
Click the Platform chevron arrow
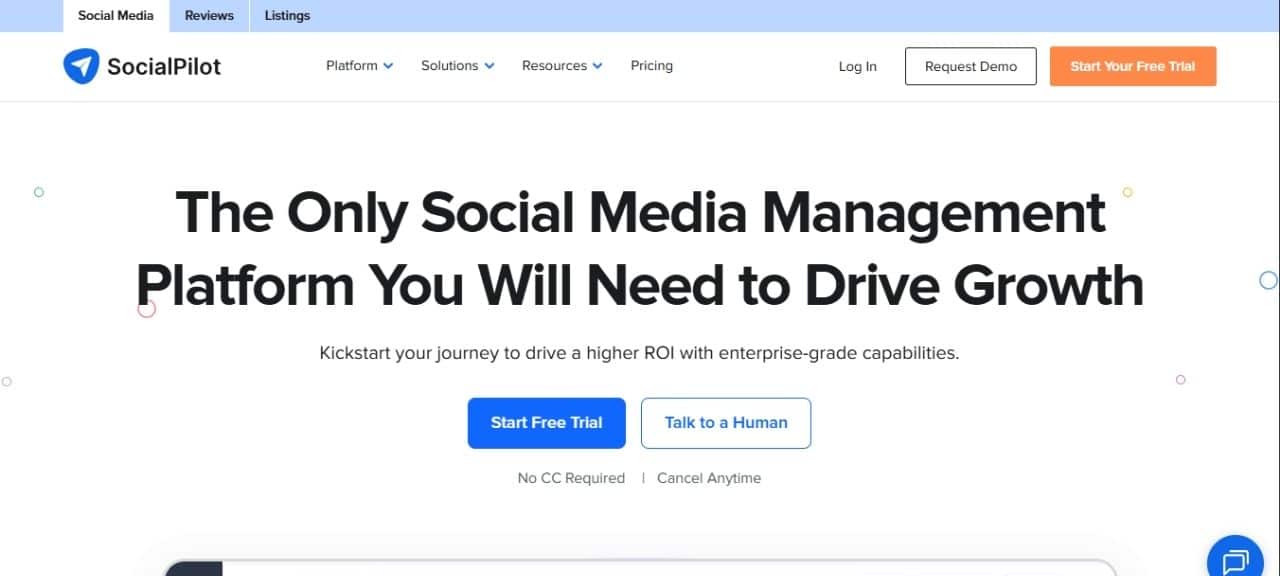pyautogui.click(x=389, y=65)
